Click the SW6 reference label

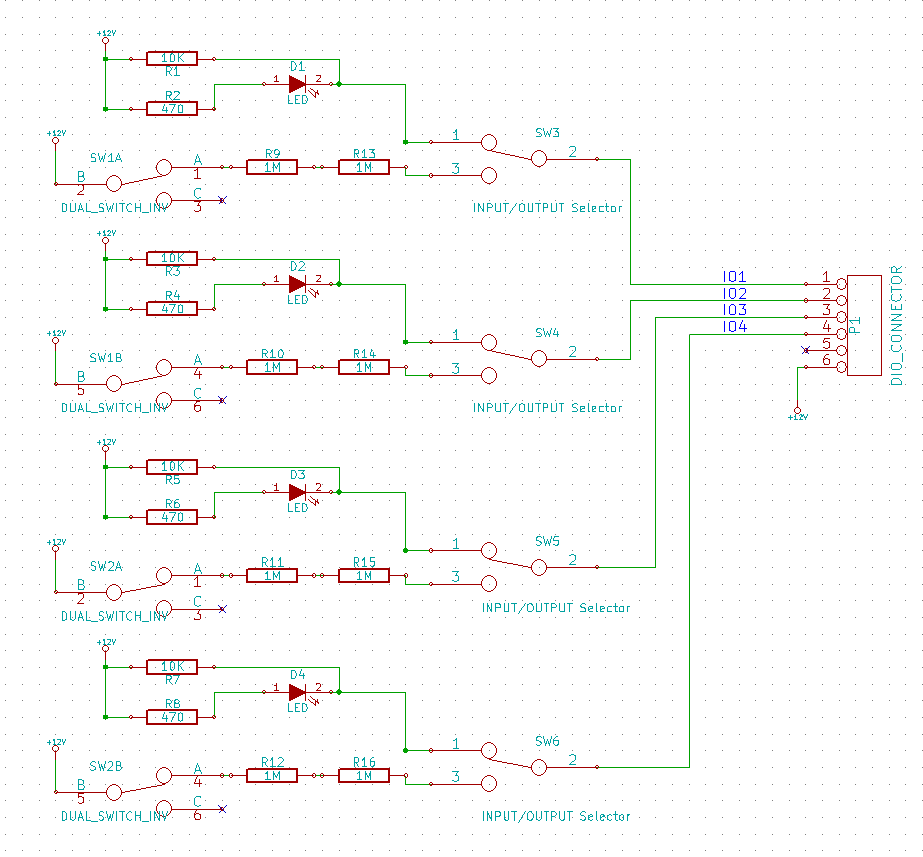[547, 742]
